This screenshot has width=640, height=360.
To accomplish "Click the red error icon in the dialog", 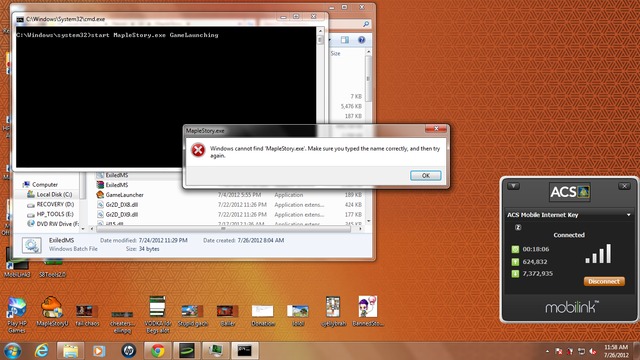I will tap(198, 150).
